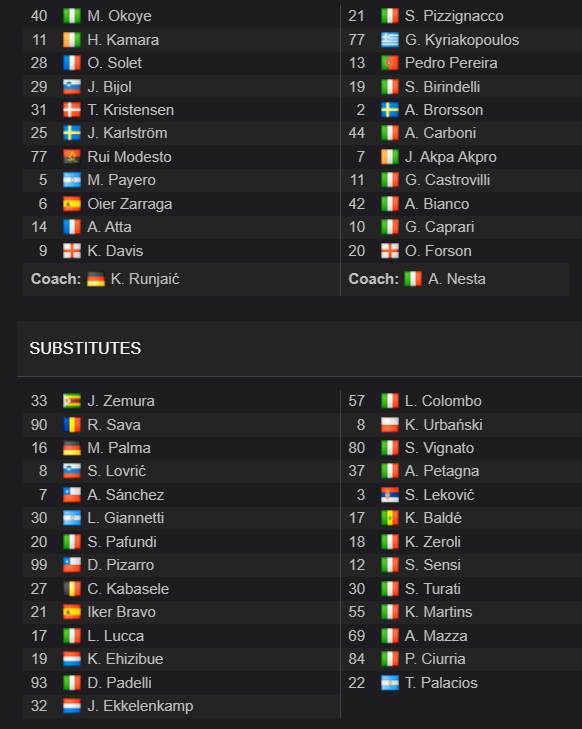The image size is (582, 729).
Task: Select substitute J. Ekkelenkamp
Action: pyautogui.click(x=140, y=706)
